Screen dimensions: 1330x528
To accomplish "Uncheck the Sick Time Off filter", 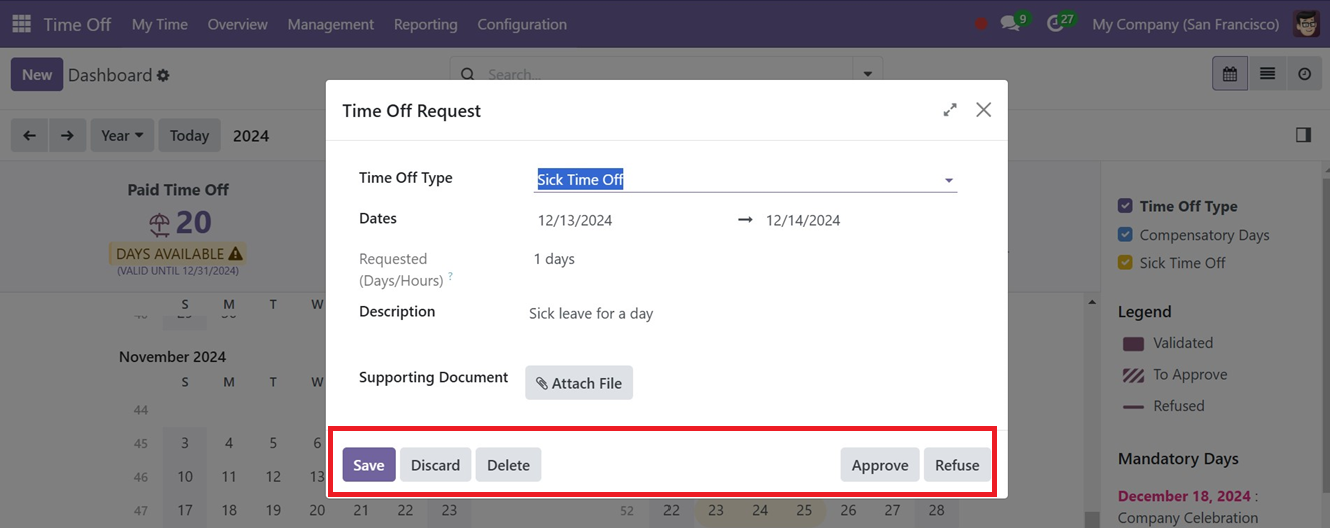I will click(1125, 263).
